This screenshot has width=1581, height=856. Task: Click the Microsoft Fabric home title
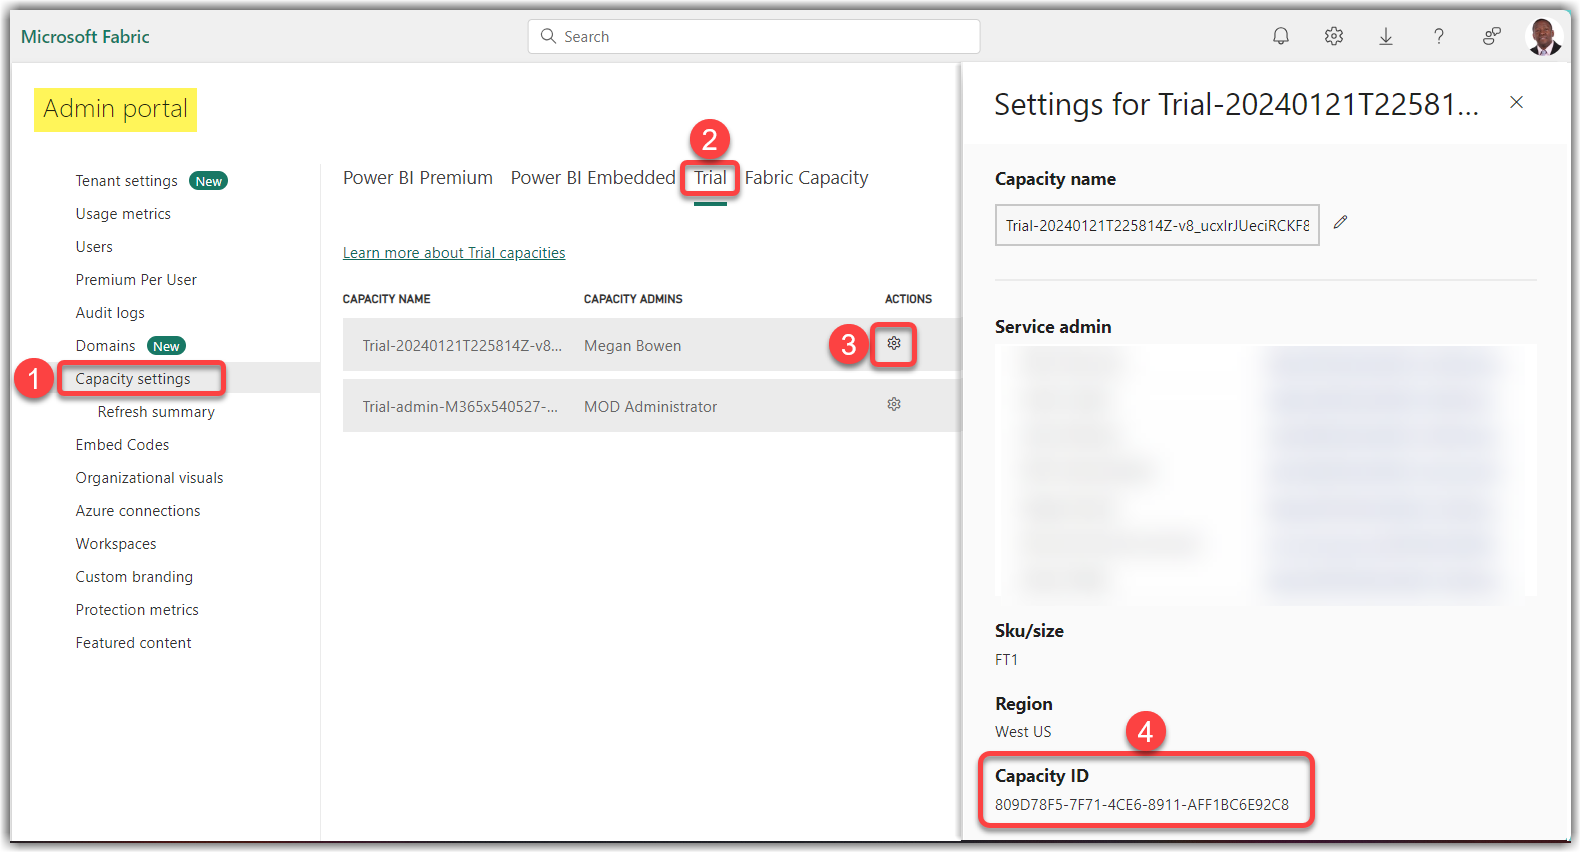coord(85,37)
